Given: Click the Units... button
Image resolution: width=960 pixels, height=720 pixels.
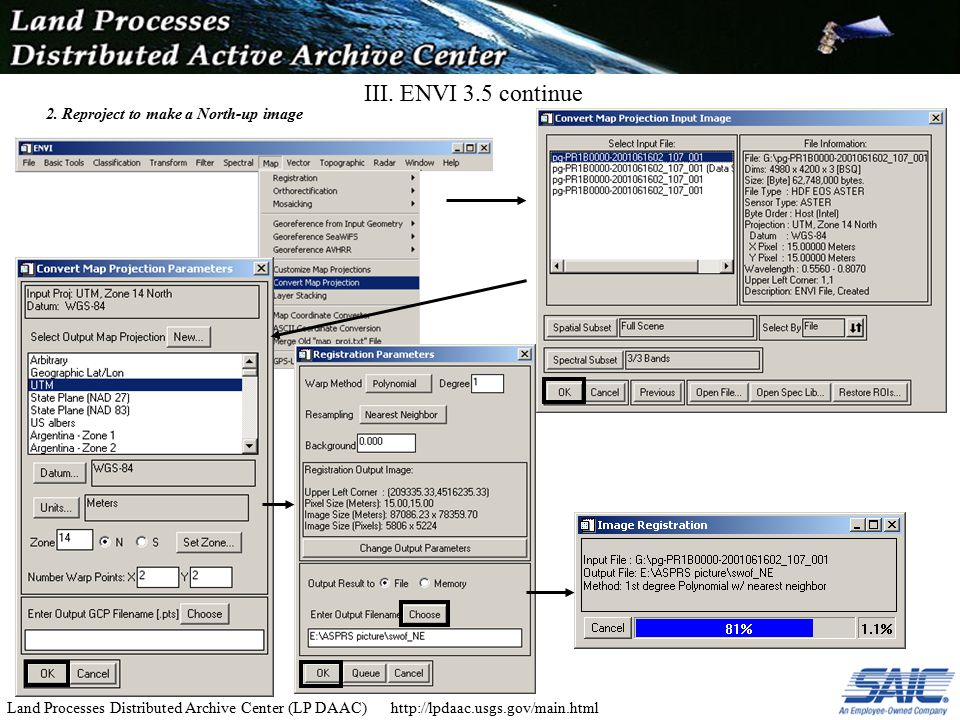Looking at the screenshot, I should point(56,508).
